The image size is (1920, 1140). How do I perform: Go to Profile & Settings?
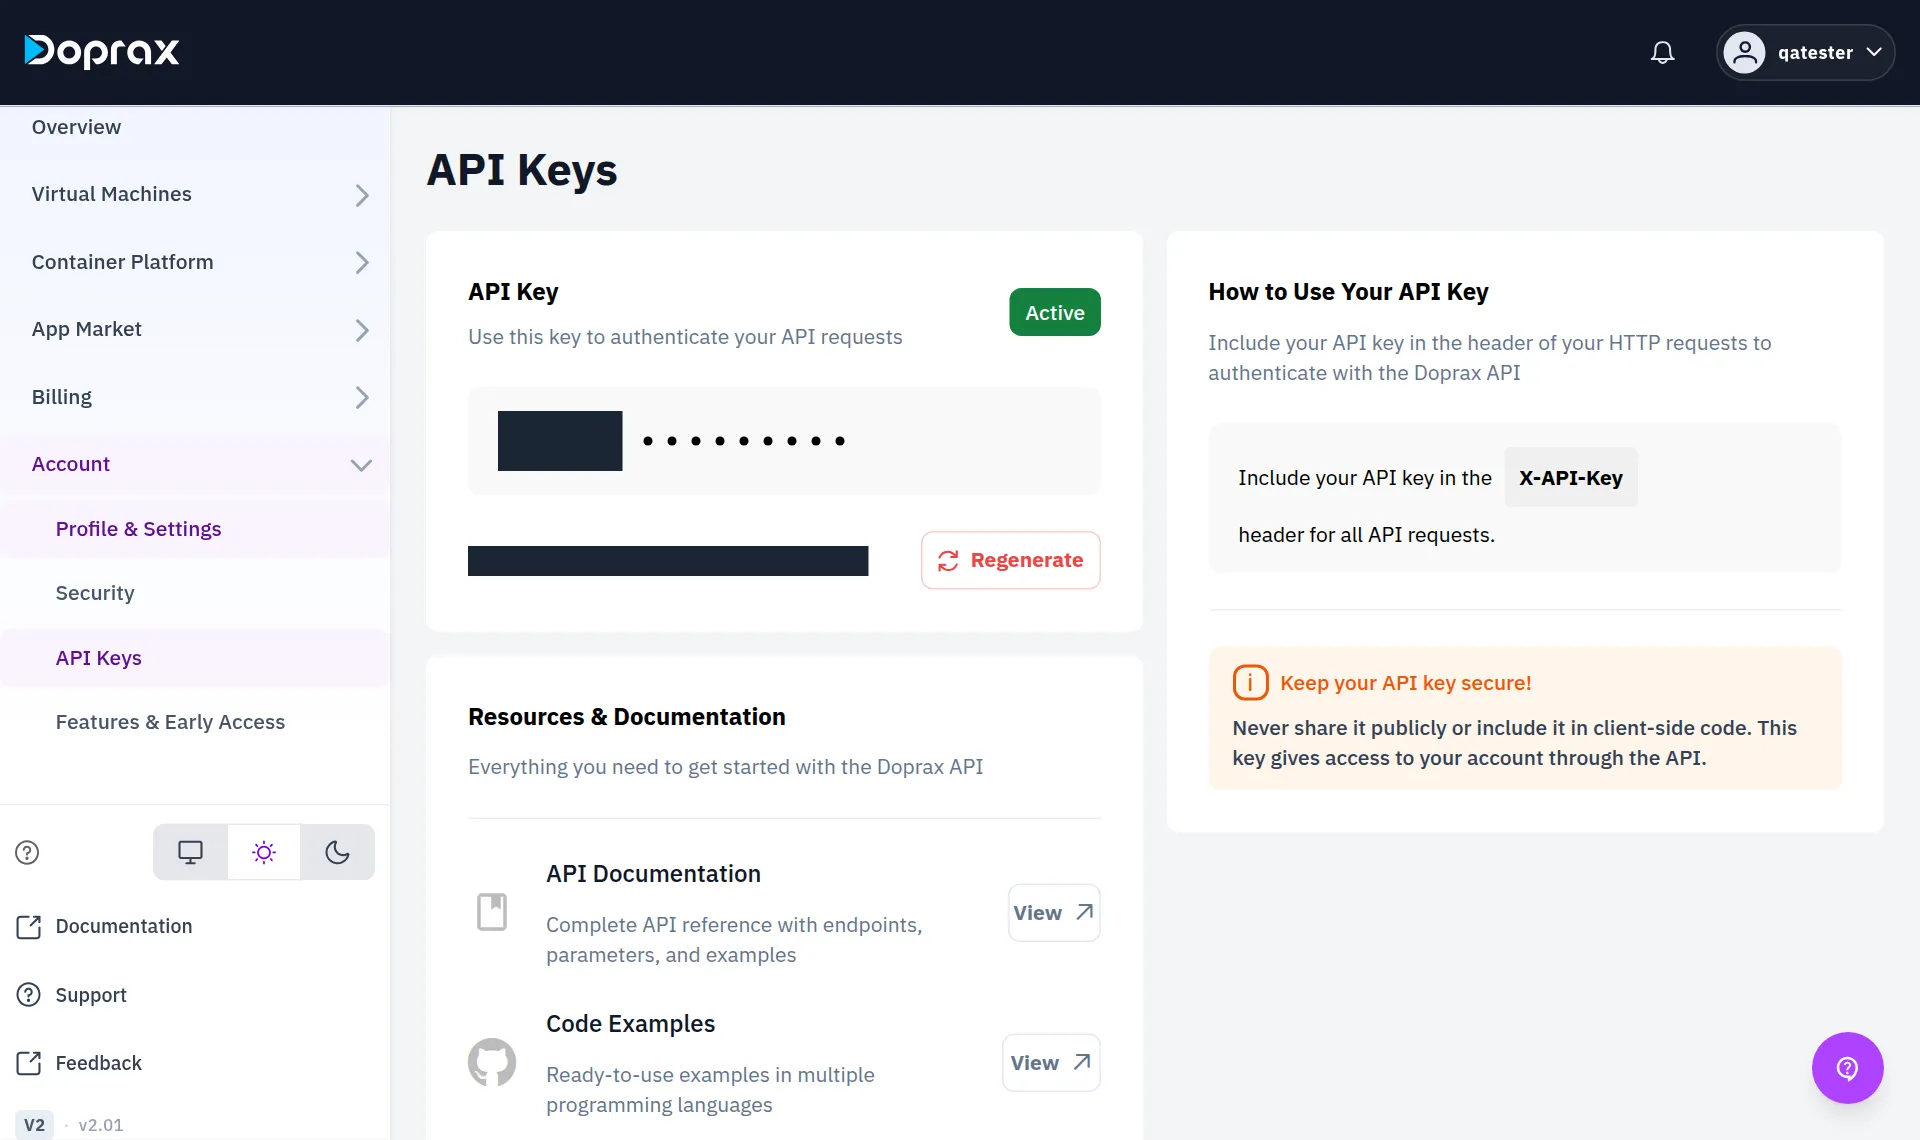pyautogui.click(x=138, y=529)
